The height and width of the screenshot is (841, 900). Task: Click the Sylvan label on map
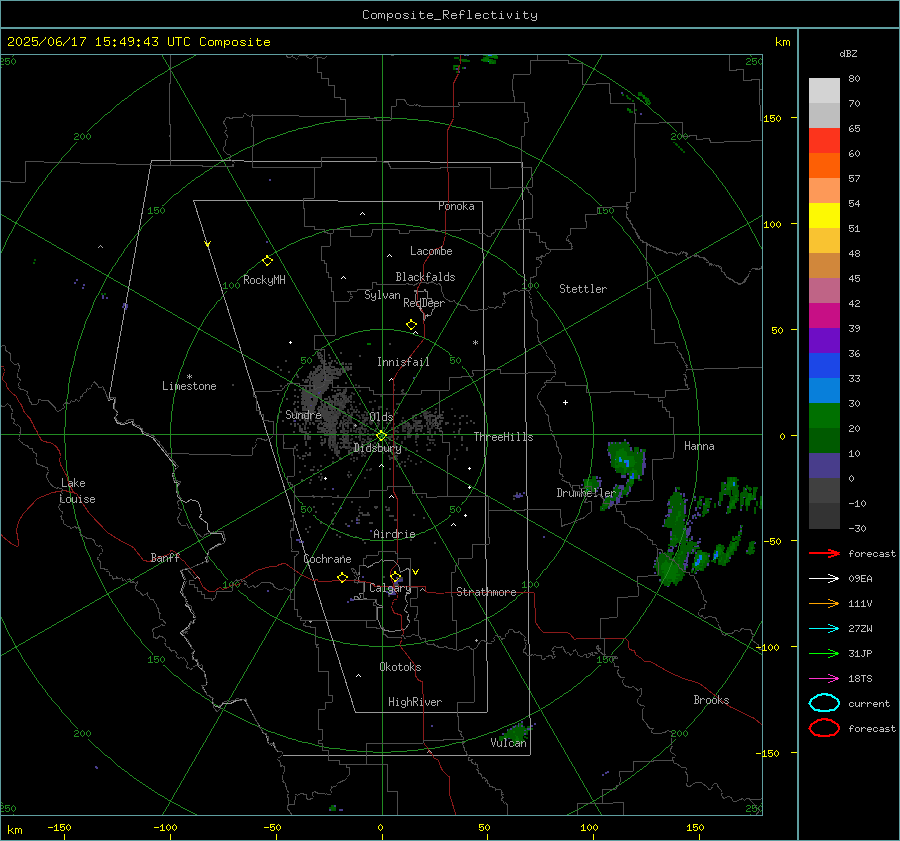pyautogui.click(x=382, y=295)
